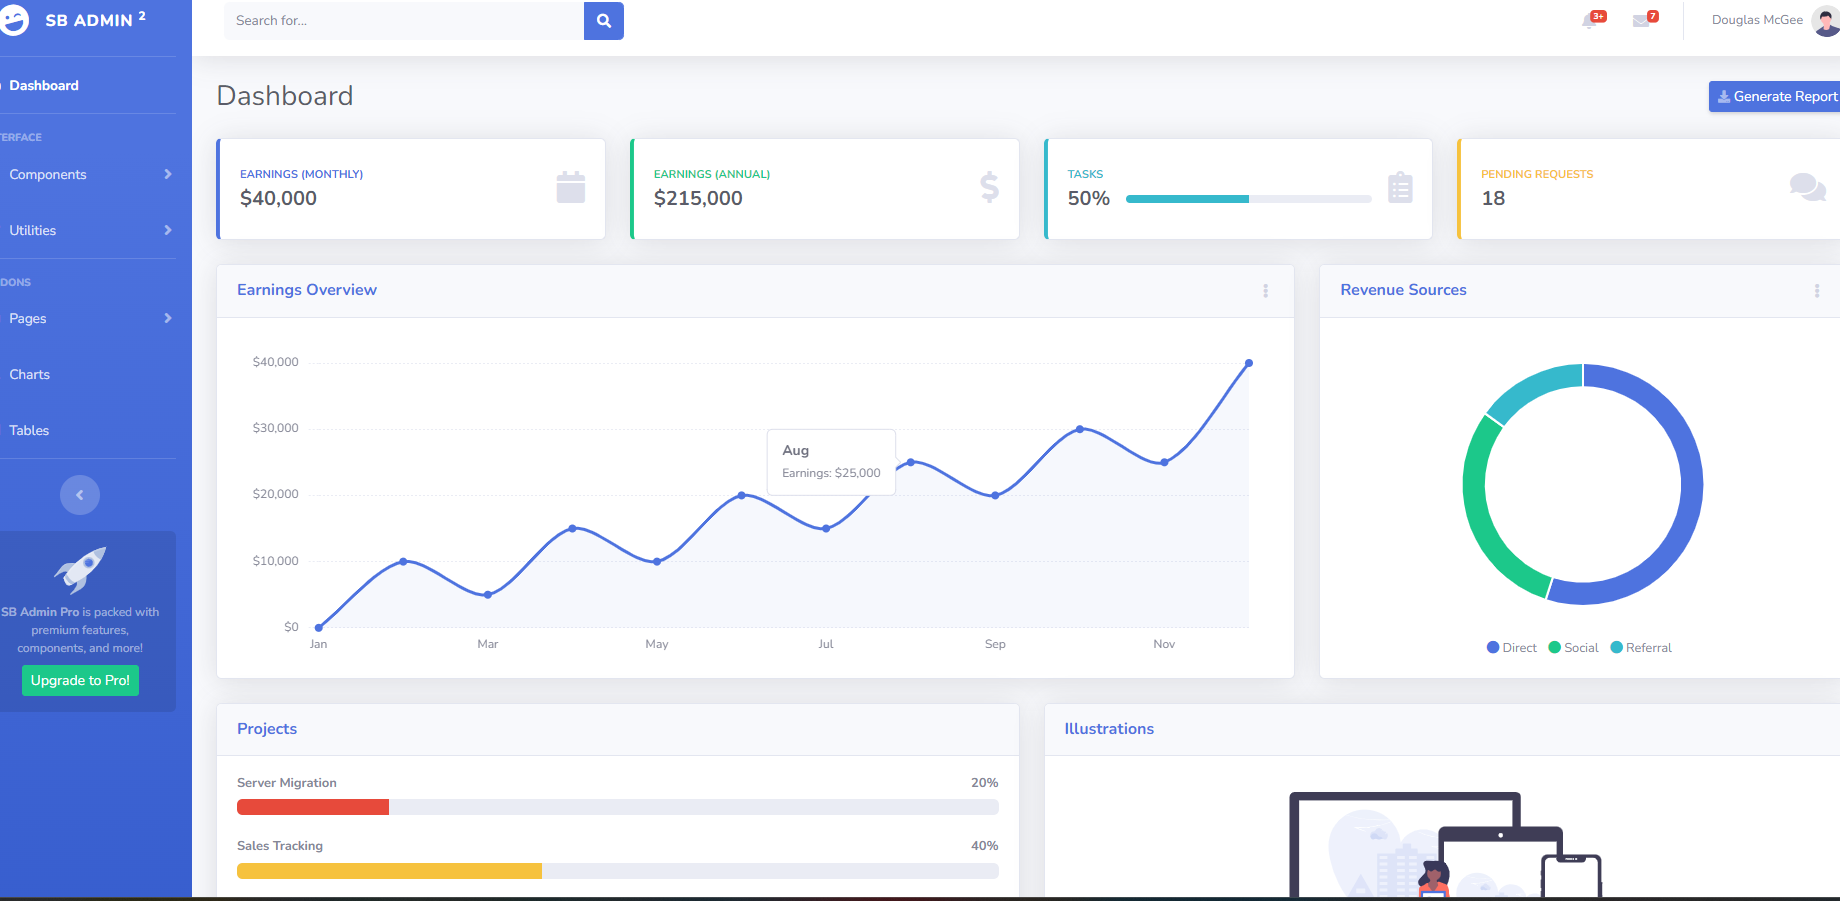Toggle the Referral legend entry

point(1641,648)
